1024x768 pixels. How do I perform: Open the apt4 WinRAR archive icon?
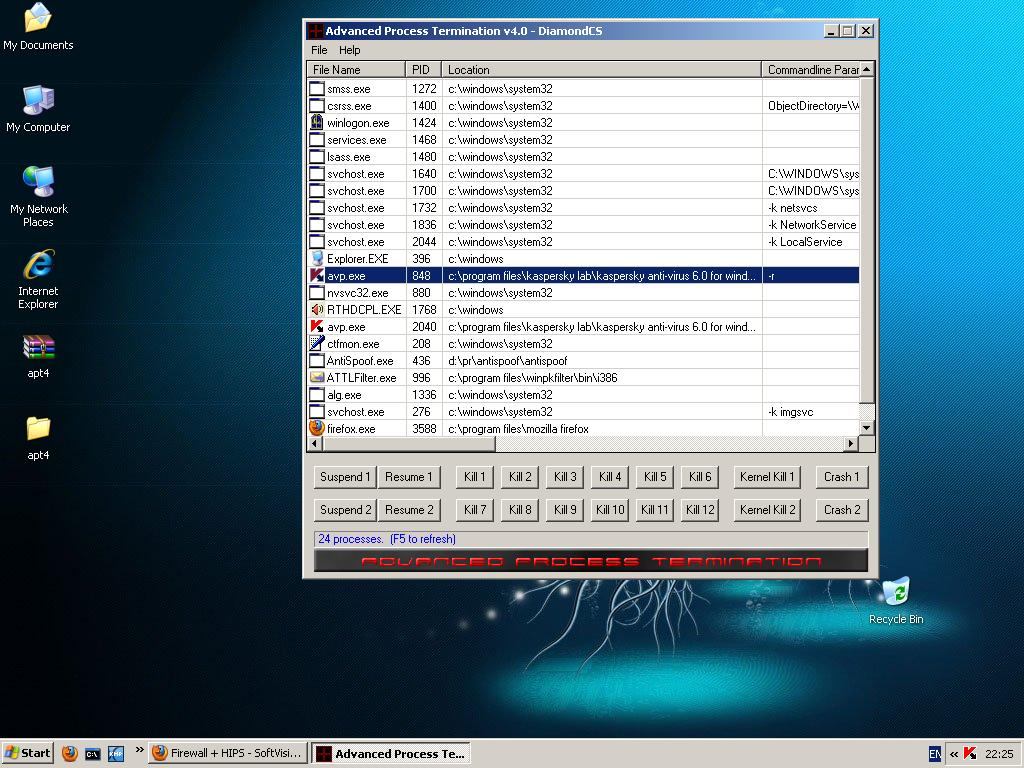(38, 349)
